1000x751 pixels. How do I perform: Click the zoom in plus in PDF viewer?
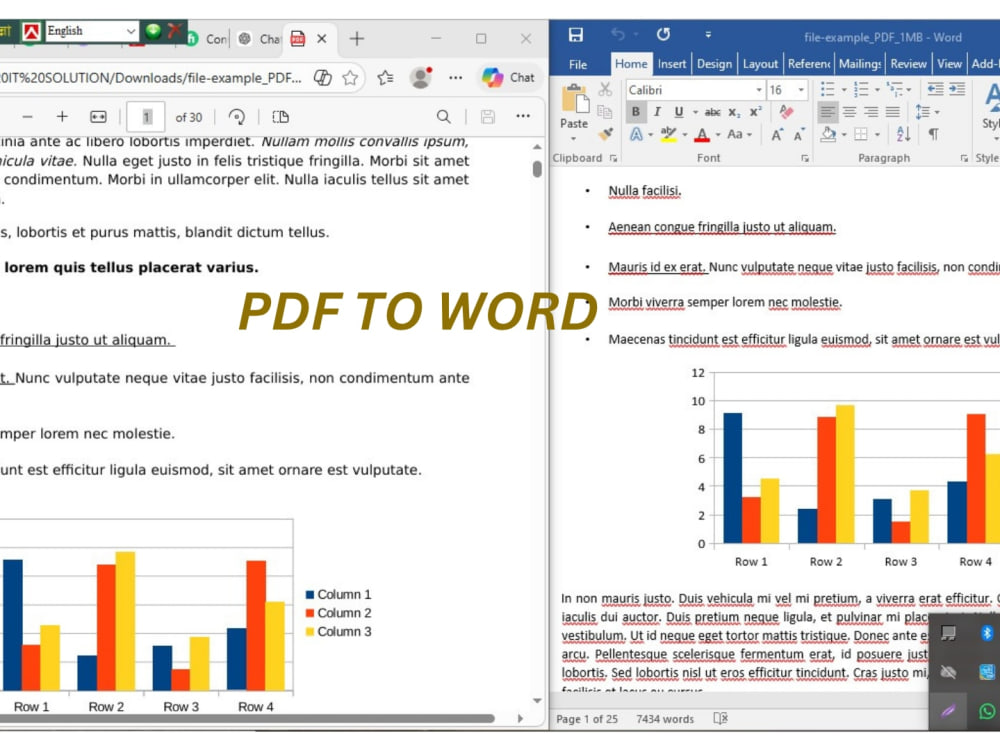(x=62, y=117)
